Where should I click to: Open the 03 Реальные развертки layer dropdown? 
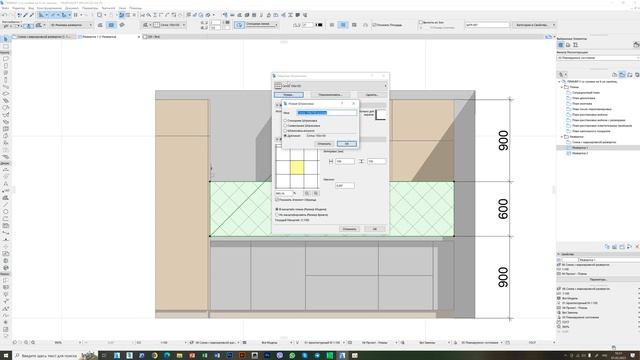(71, 25)
